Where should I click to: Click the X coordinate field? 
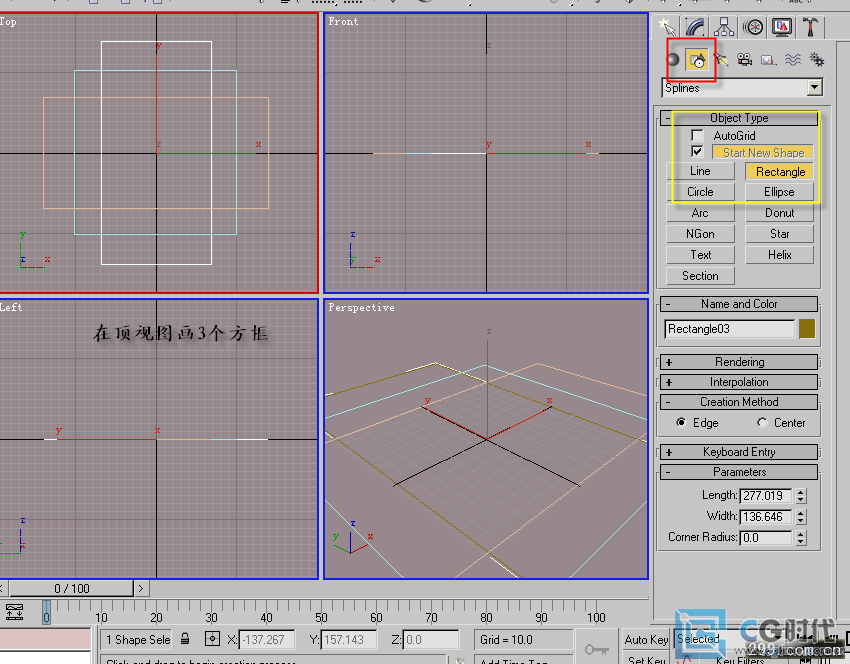click(x=267, y=640)
